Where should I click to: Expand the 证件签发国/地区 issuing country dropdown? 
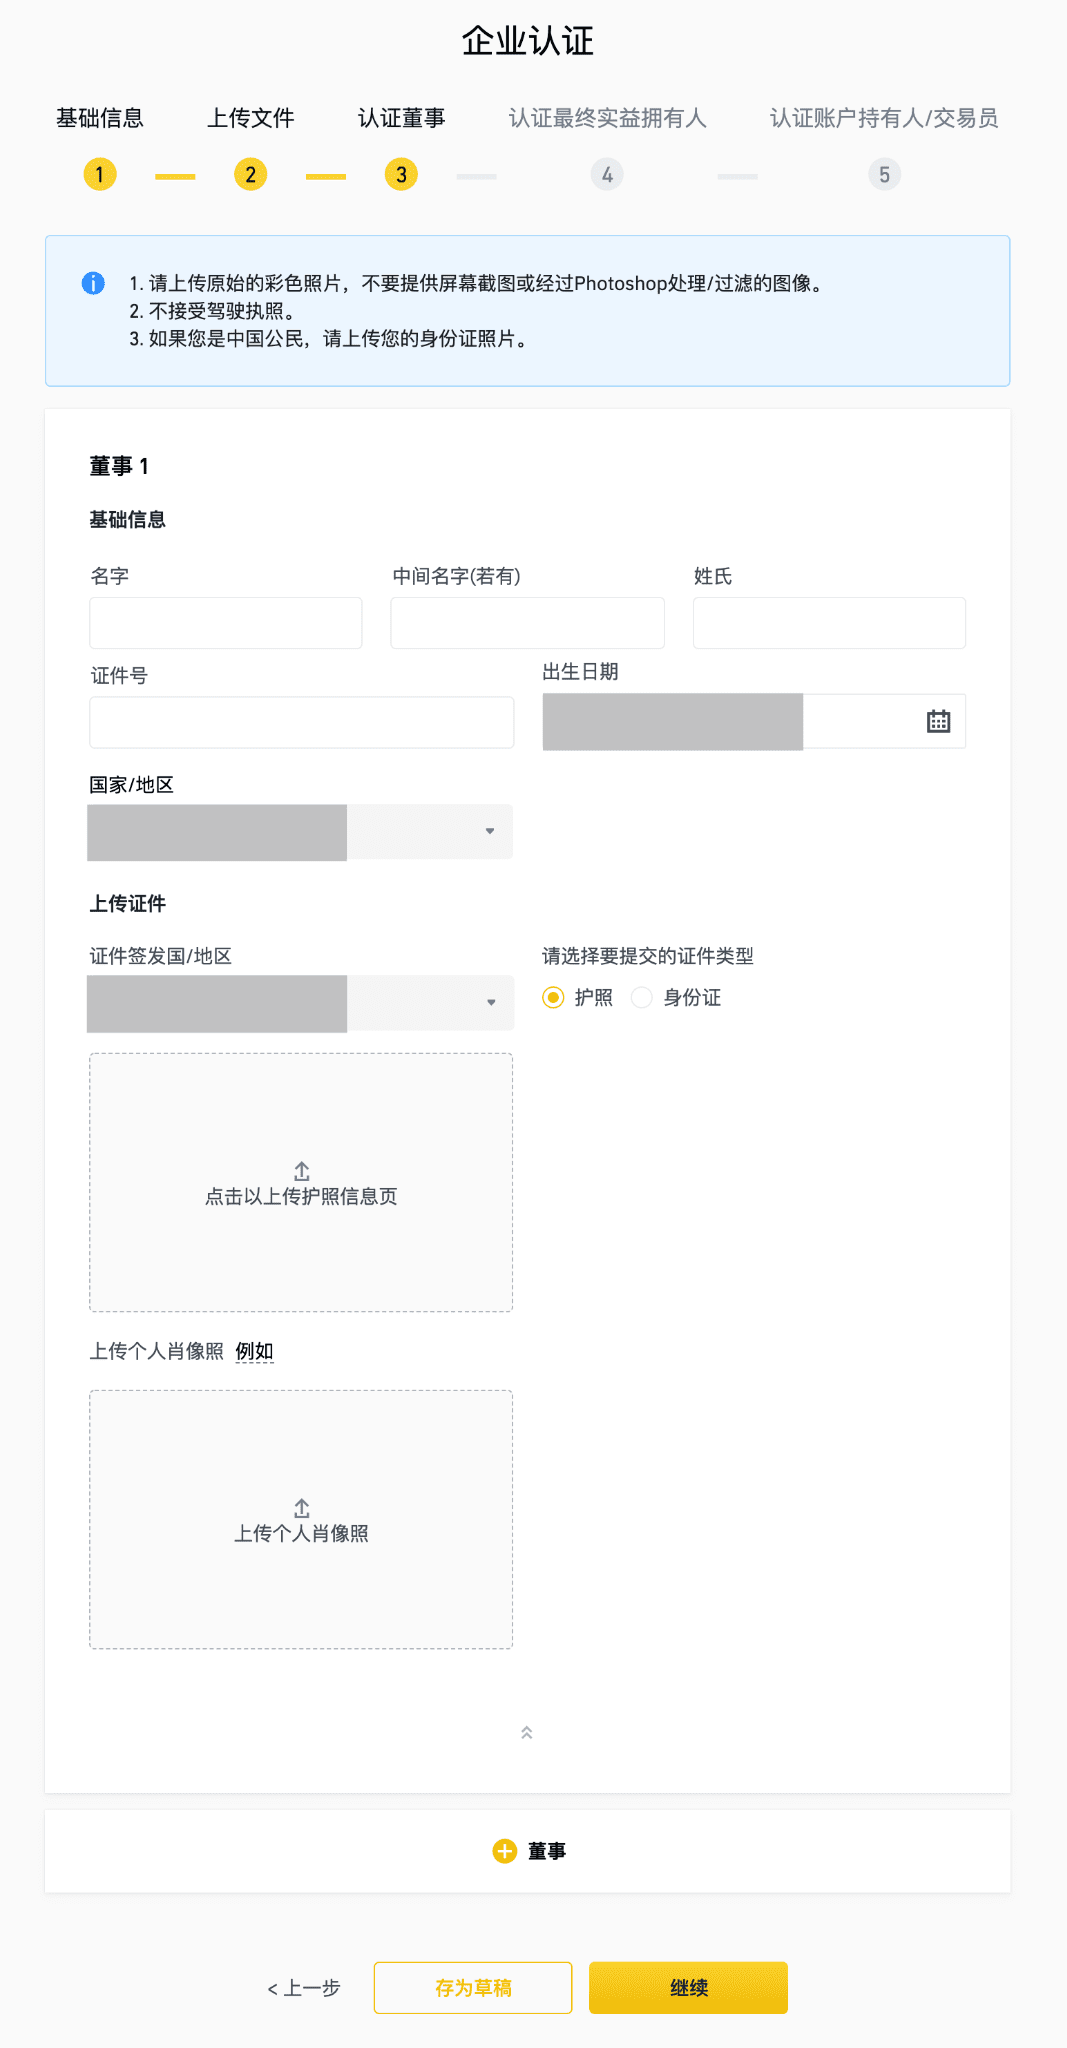click(x=490, y=1002)
